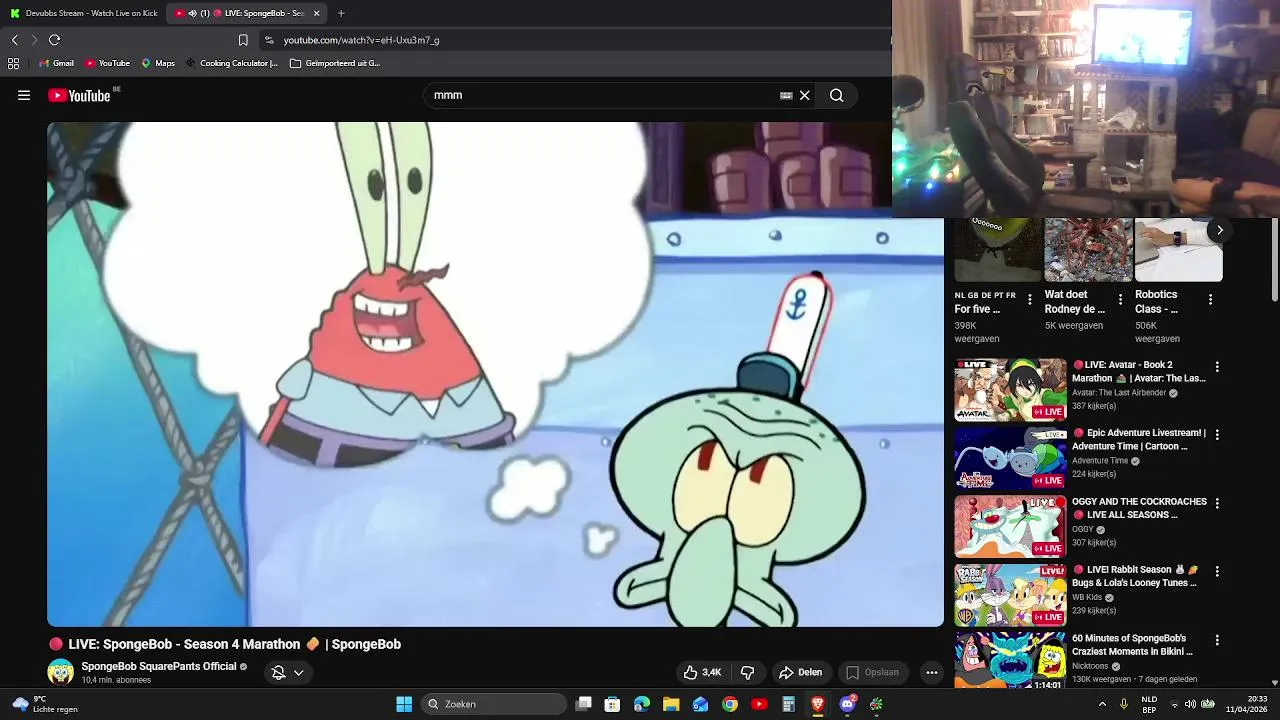This screenshot has height=720, width=1280.
Task: Dislike the video with thumbs down
Action: (747, 673)
